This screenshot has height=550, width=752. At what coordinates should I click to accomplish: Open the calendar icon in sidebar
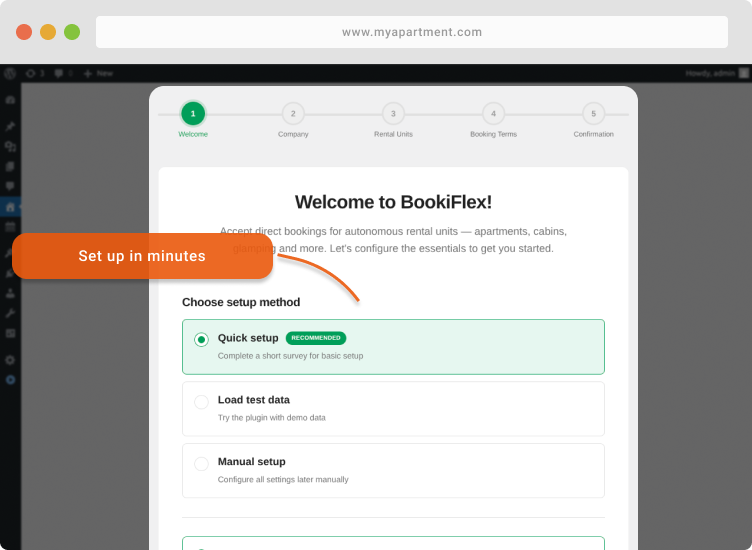(x=10, y=227)
